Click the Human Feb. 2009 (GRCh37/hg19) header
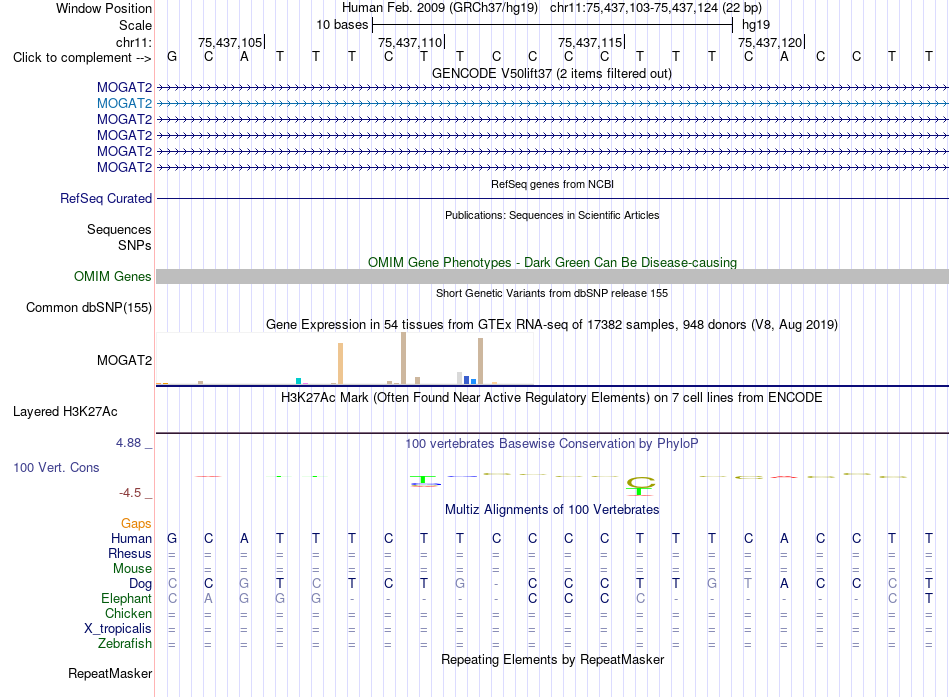This screenshot has width=950, height=697. (440, 8)
